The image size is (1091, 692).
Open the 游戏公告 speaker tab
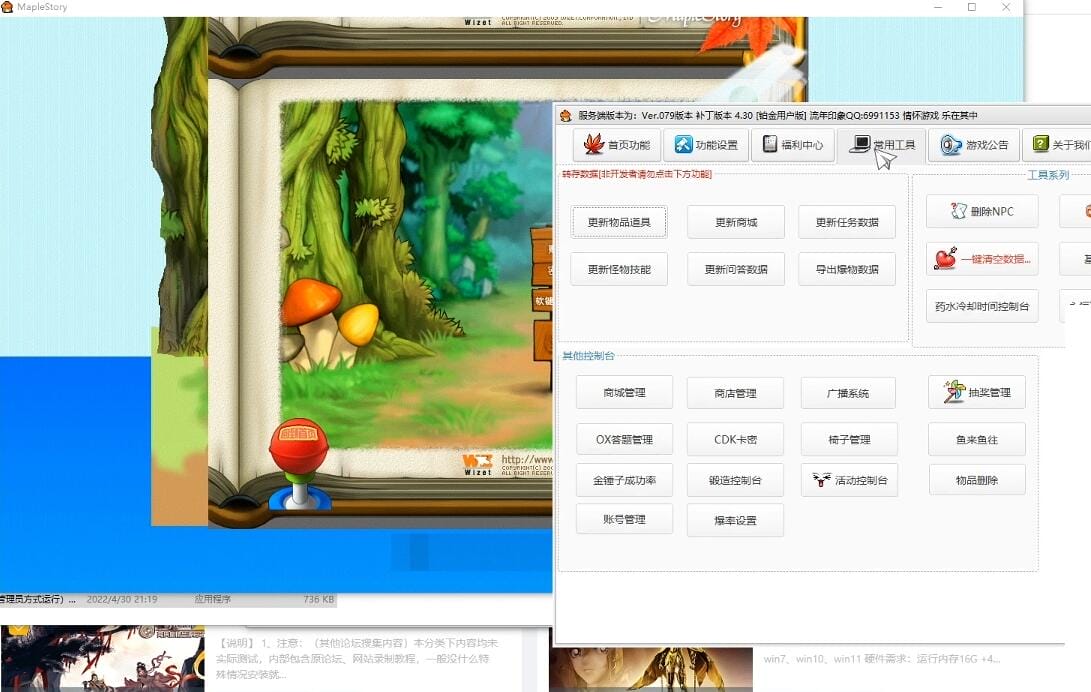[973, 145]
